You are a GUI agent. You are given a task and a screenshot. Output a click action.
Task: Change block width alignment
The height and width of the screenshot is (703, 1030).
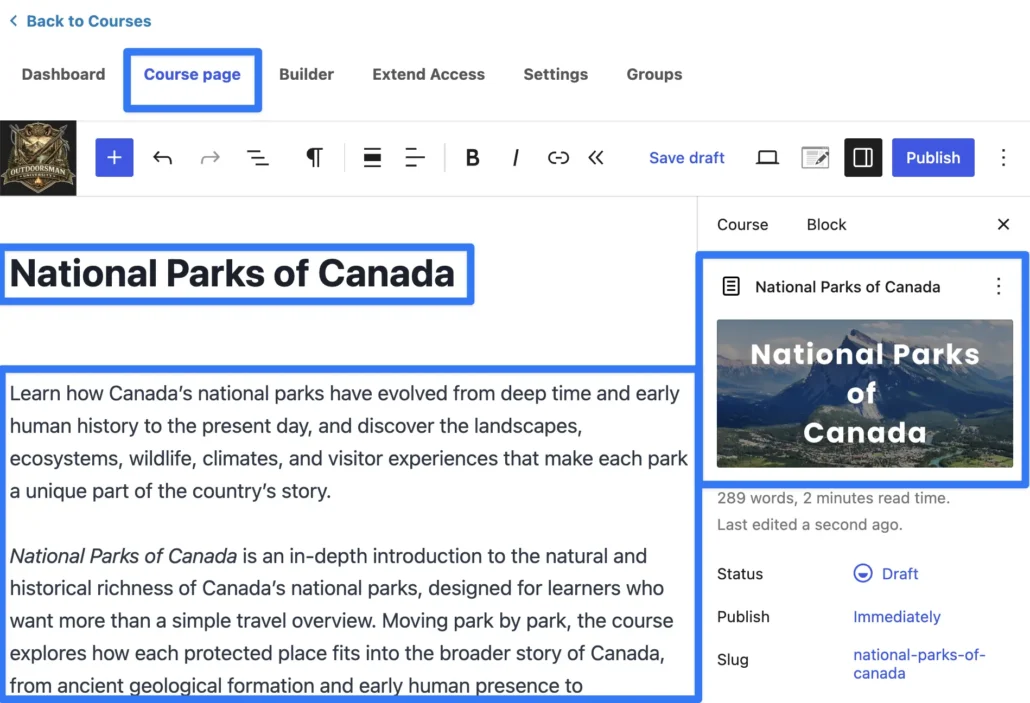[372, 158]
